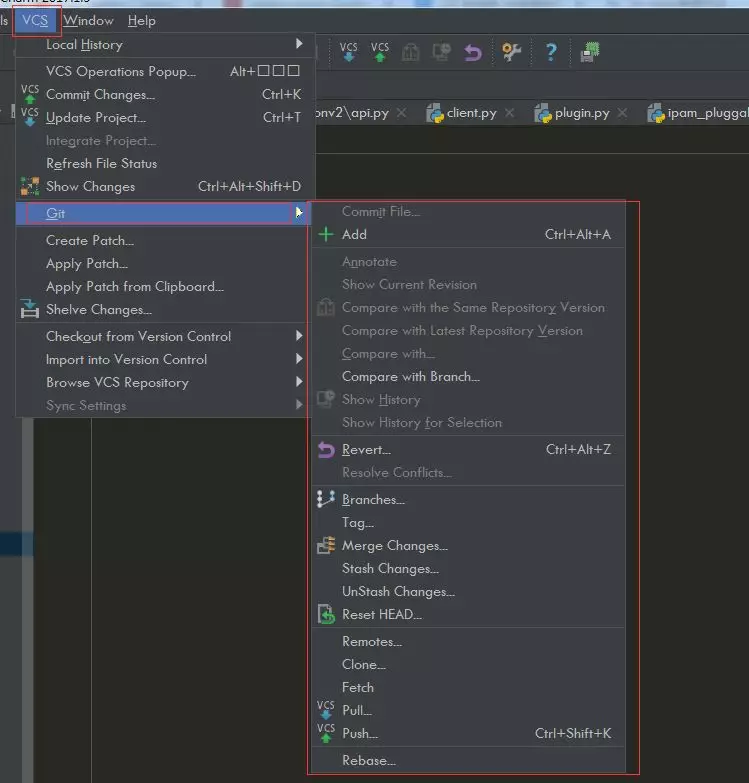Select Tag in Git submenu
This screenshot has height=783, width=749.
(x=468, y=522)
